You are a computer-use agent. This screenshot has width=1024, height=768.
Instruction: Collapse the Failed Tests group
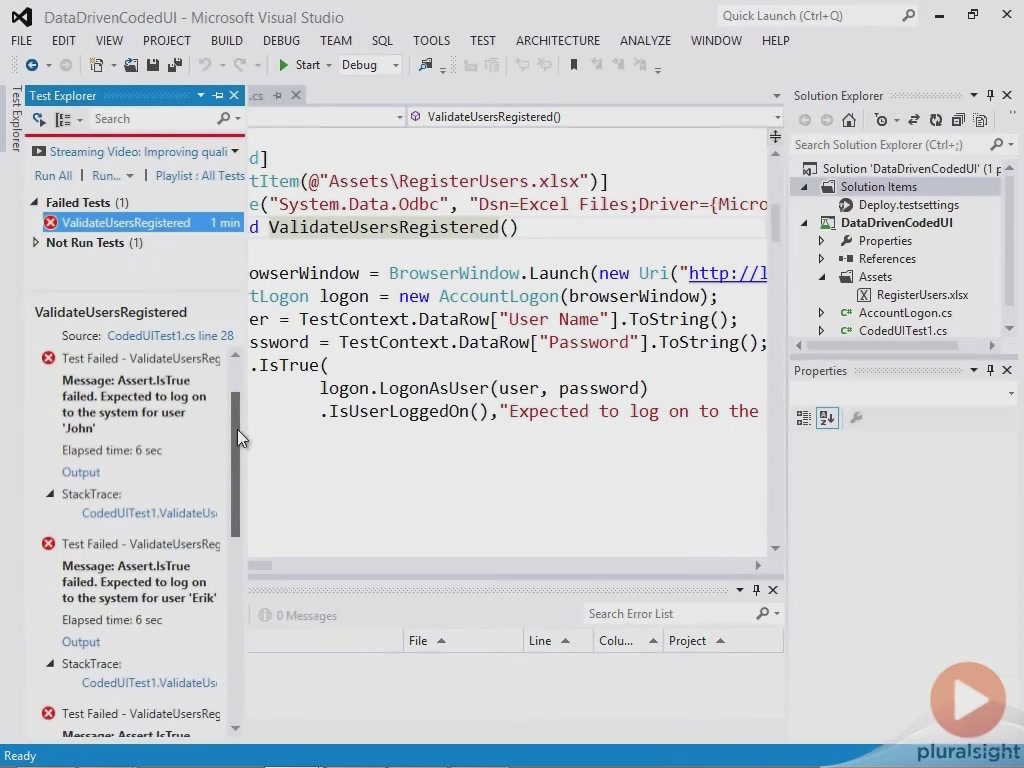pyautogui.click(x=35, y=202)
